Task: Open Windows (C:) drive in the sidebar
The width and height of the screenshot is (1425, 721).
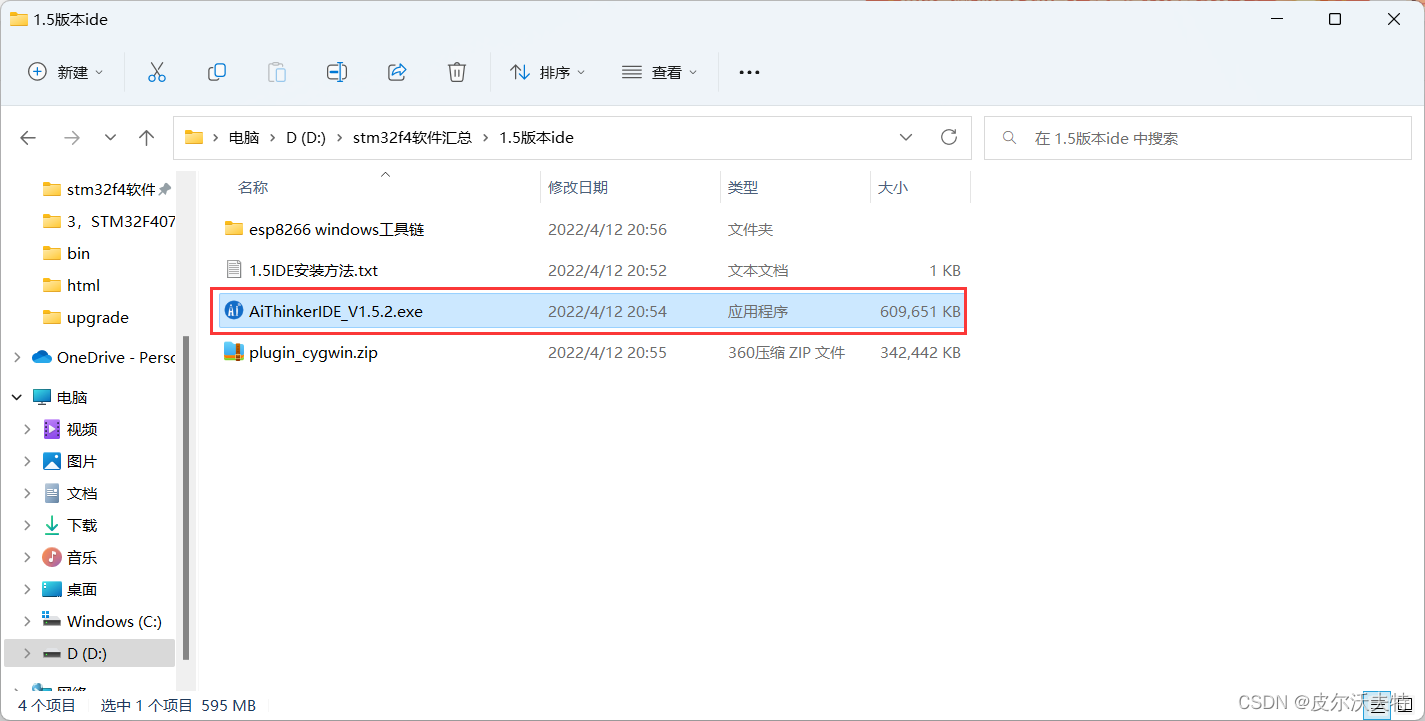Action: [x=114, y=621]
